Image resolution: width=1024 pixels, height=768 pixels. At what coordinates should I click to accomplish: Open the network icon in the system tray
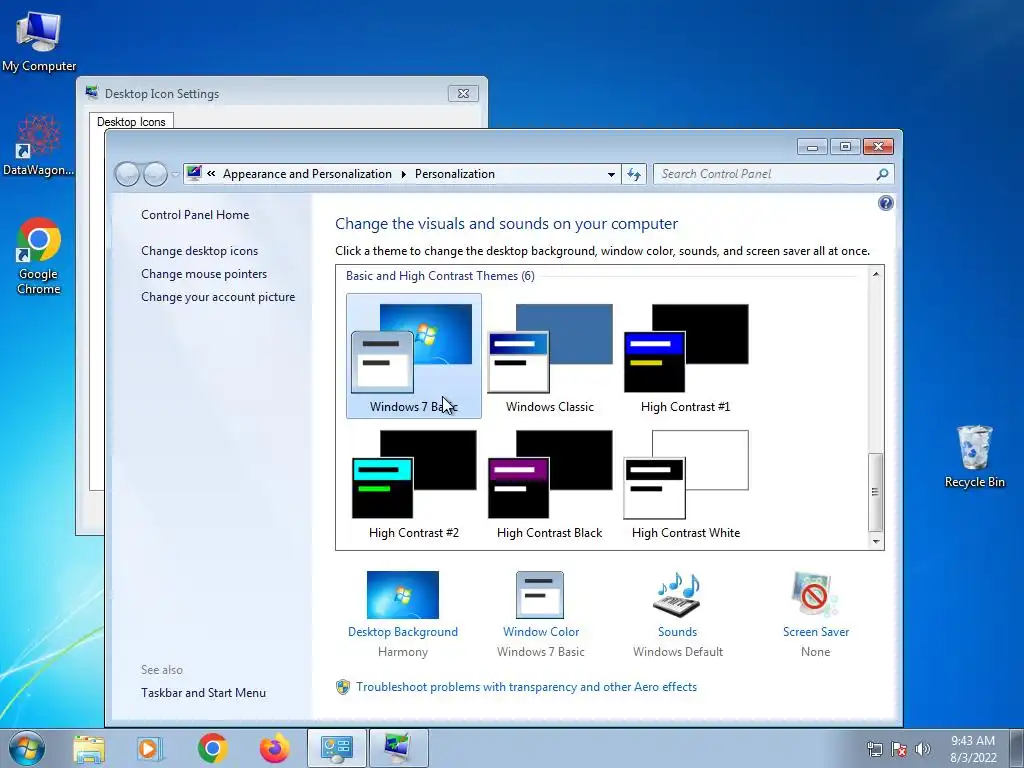coord(874,749)
